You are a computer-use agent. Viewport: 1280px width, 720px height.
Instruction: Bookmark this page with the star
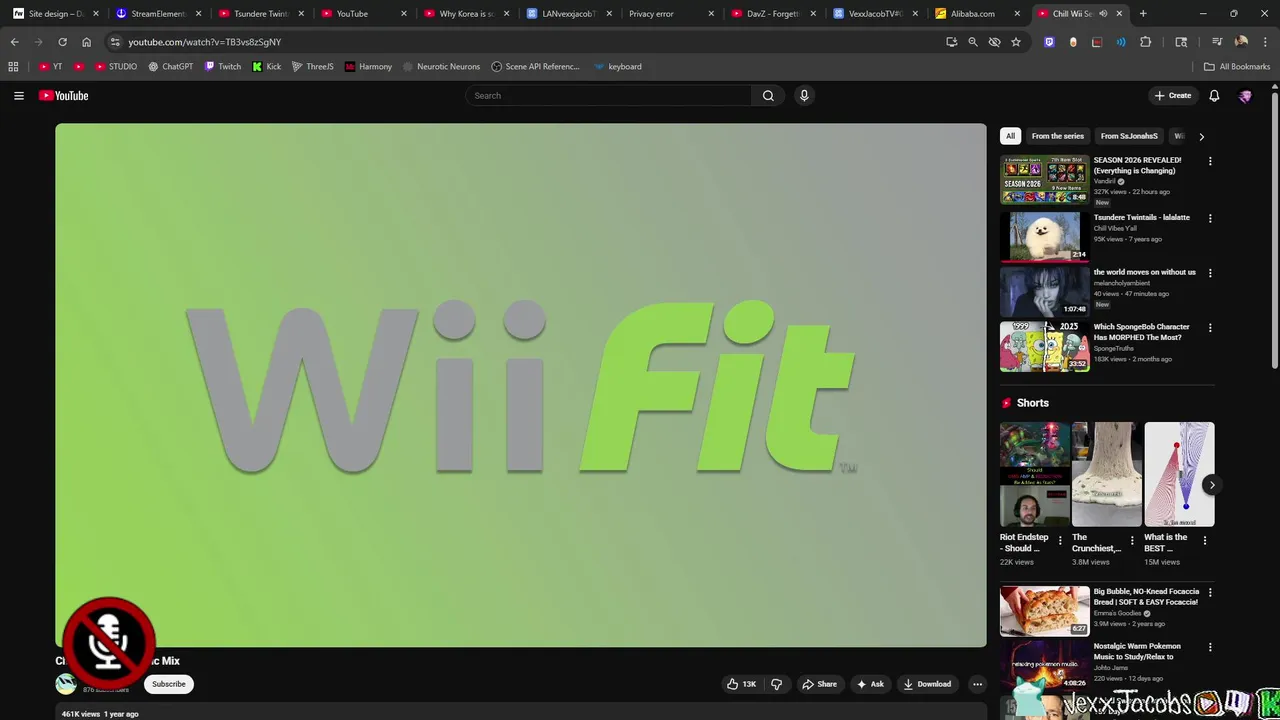(x=1016, y=42)
